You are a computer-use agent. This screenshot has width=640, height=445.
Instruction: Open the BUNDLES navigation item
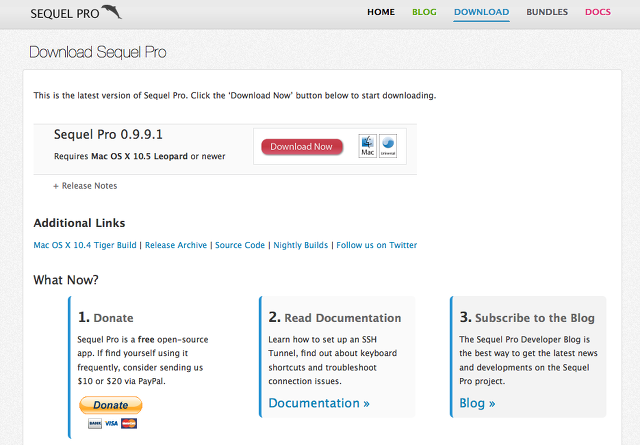(x=547, y=12)
